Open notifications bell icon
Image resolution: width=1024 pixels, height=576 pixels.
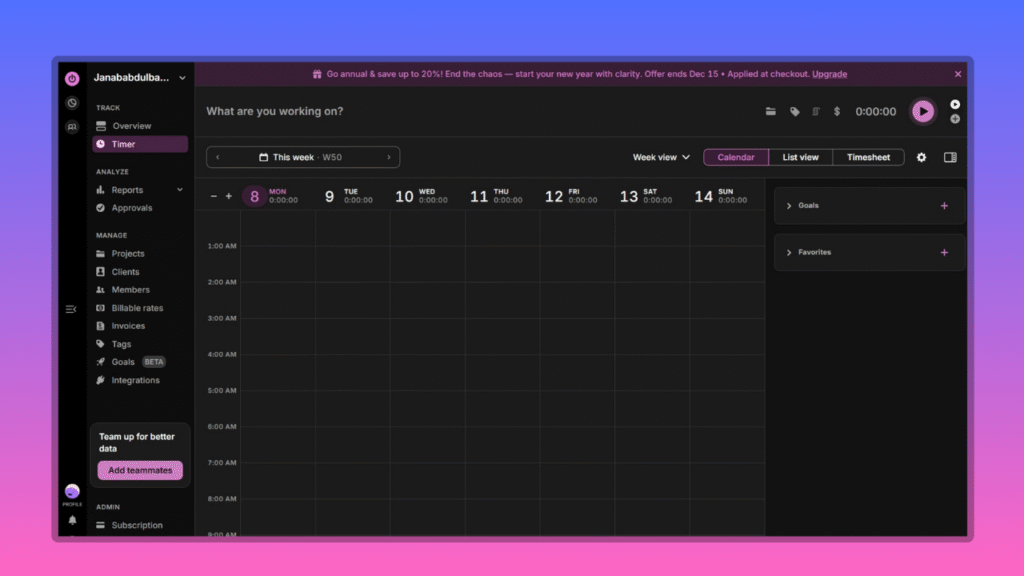(72, 520)
